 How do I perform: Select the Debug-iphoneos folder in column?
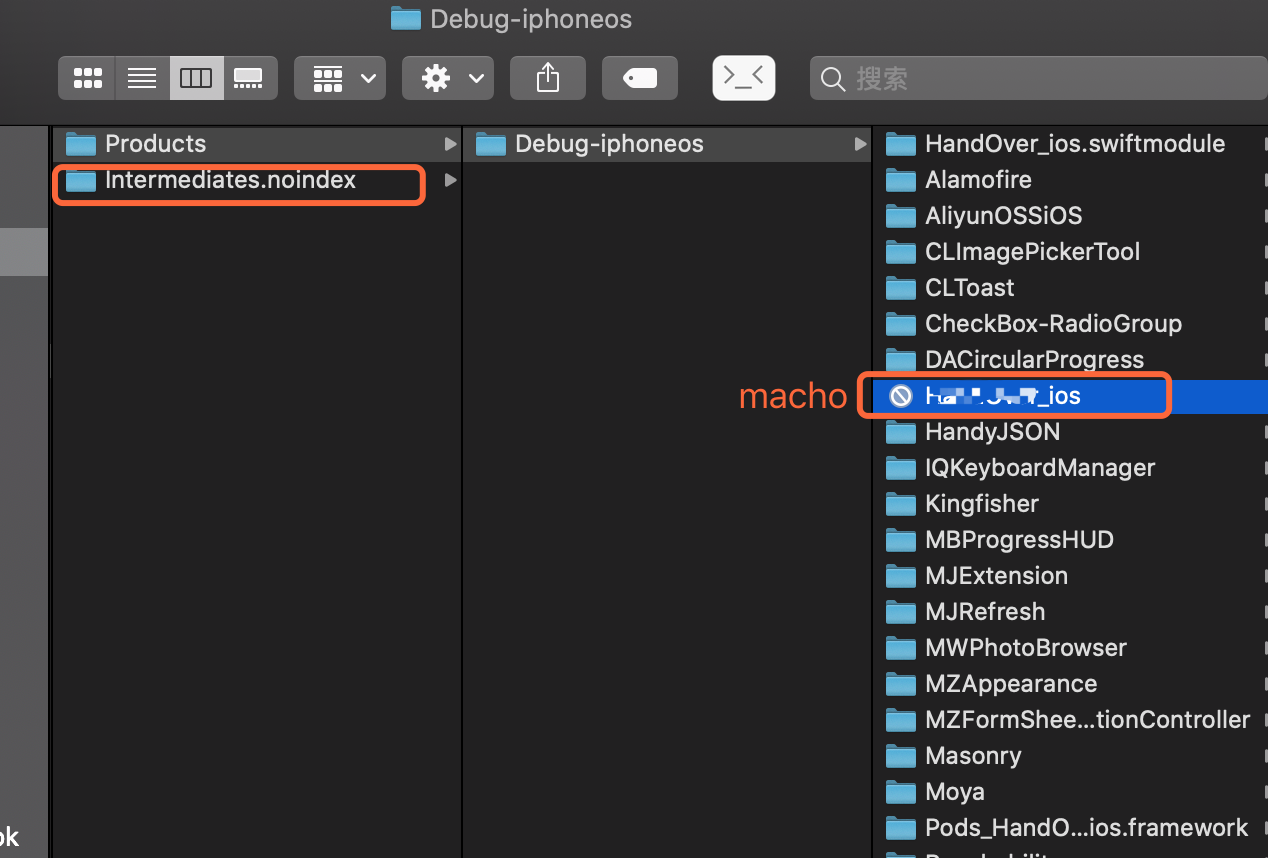(667, 144)
